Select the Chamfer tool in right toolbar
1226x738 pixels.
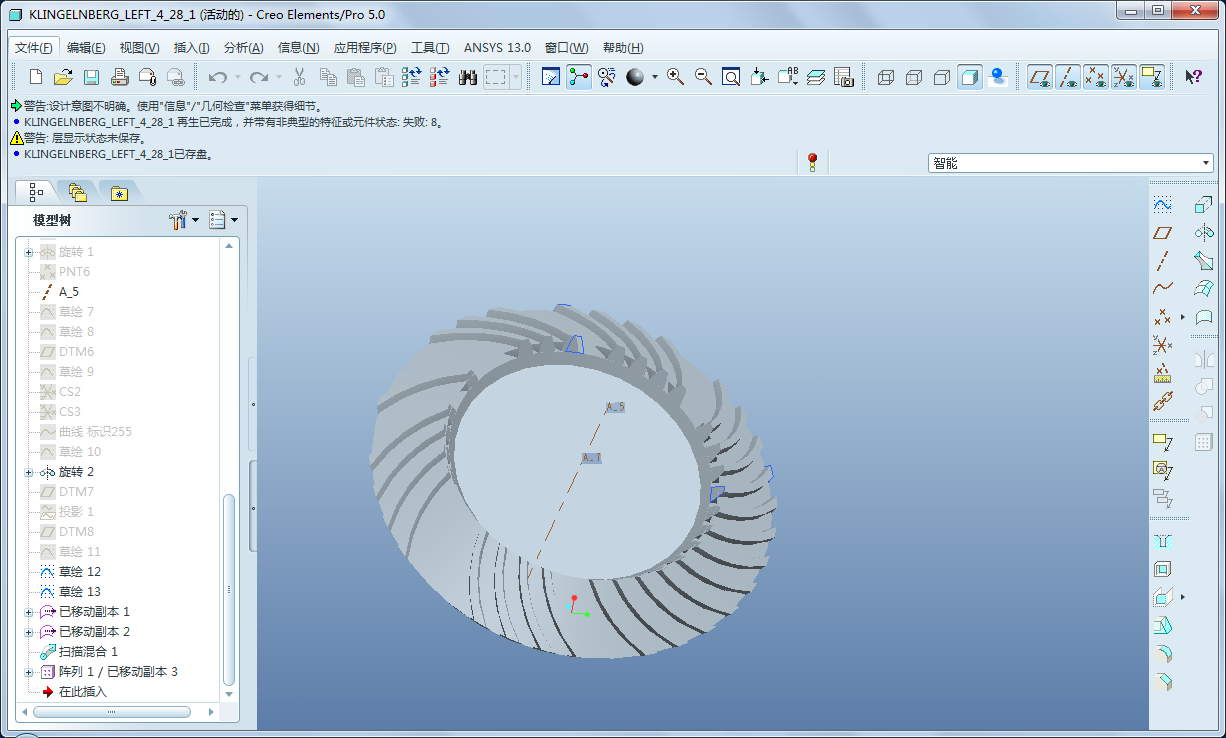(x=1162, y=682)
